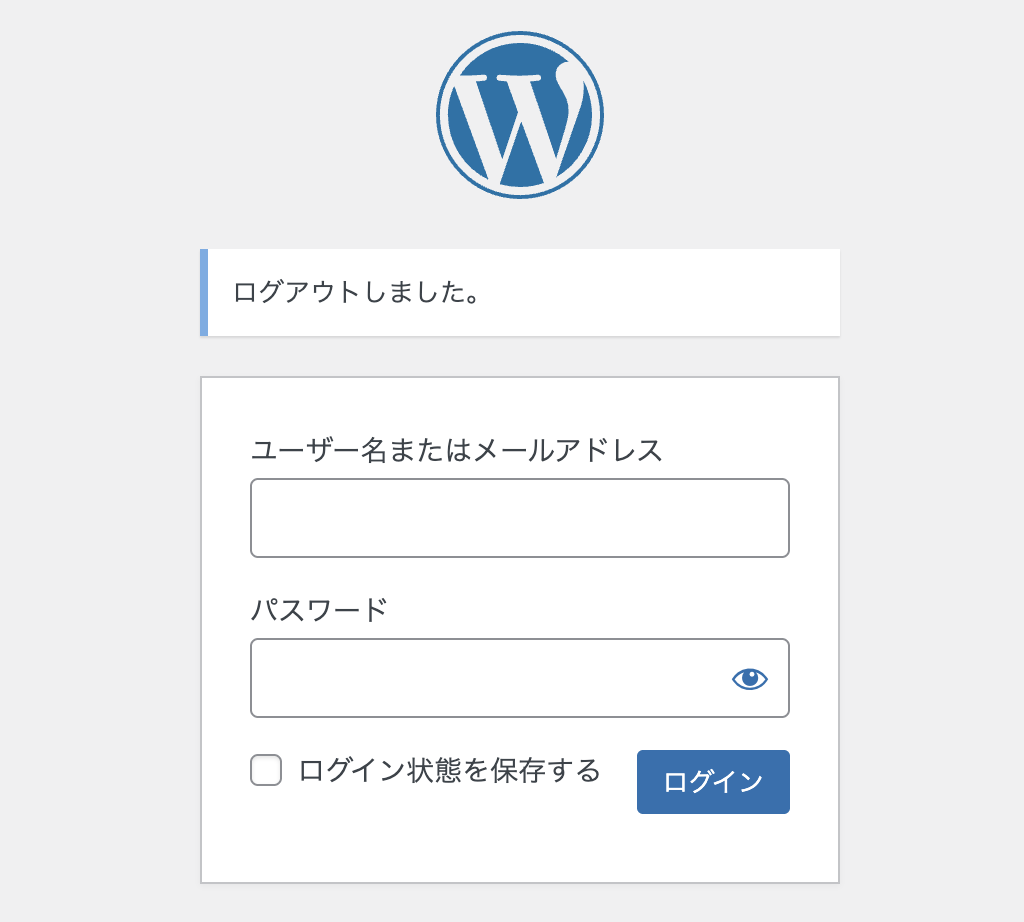Click the パスワード label text
Image resolution: width=1024 pixels, height=922 pixels.
(318, 609)
